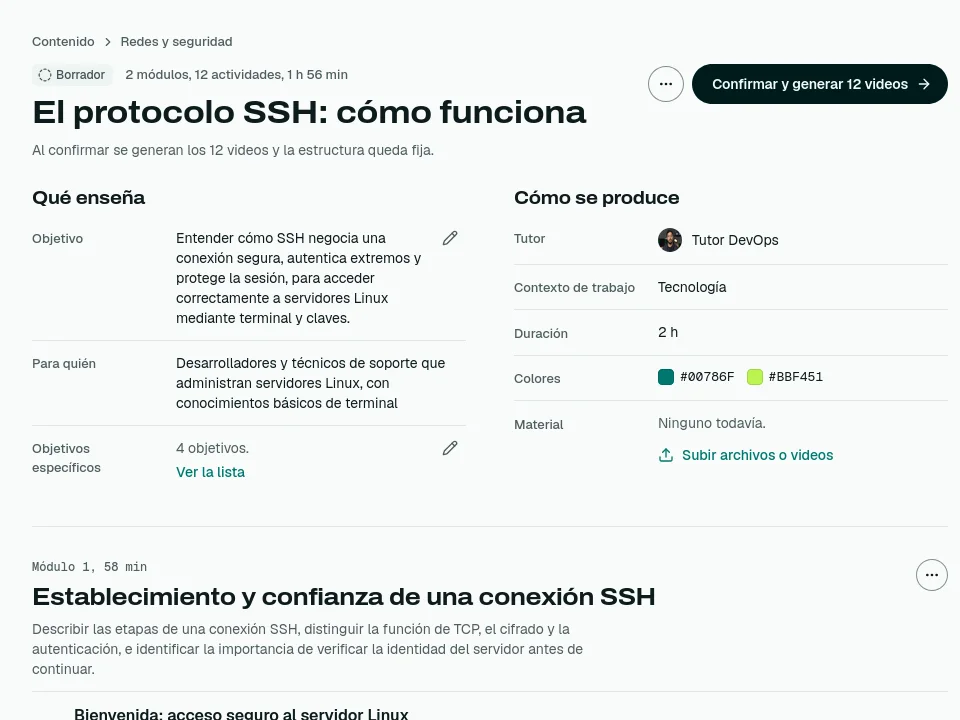
Task: Click Subir archivos o videos
Action: point(757,455)
